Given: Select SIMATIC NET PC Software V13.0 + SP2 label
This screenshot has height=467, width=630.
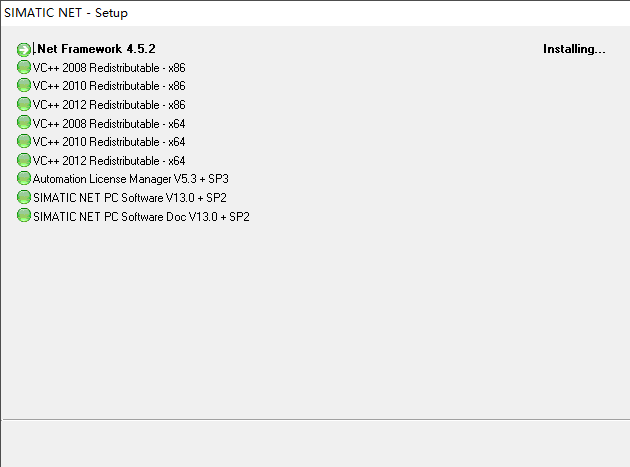Looking at the screenshot, I should [x=130, y=198].
